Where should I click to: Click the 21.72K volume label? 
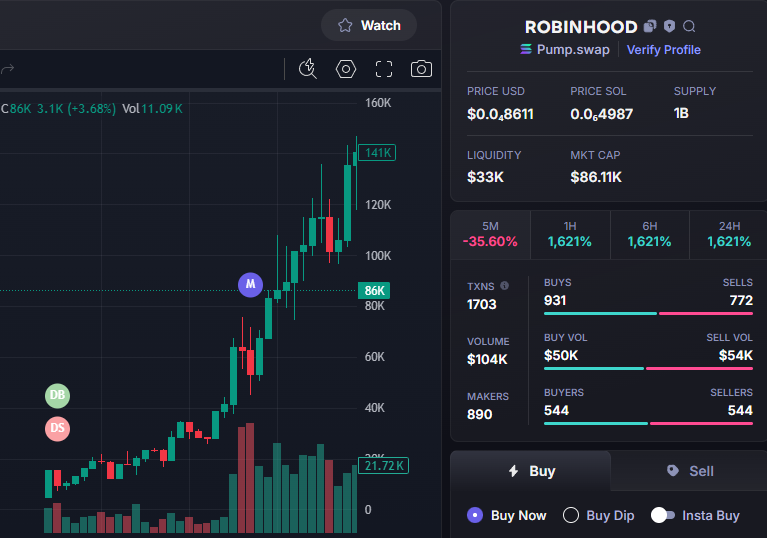coord(384,466)
